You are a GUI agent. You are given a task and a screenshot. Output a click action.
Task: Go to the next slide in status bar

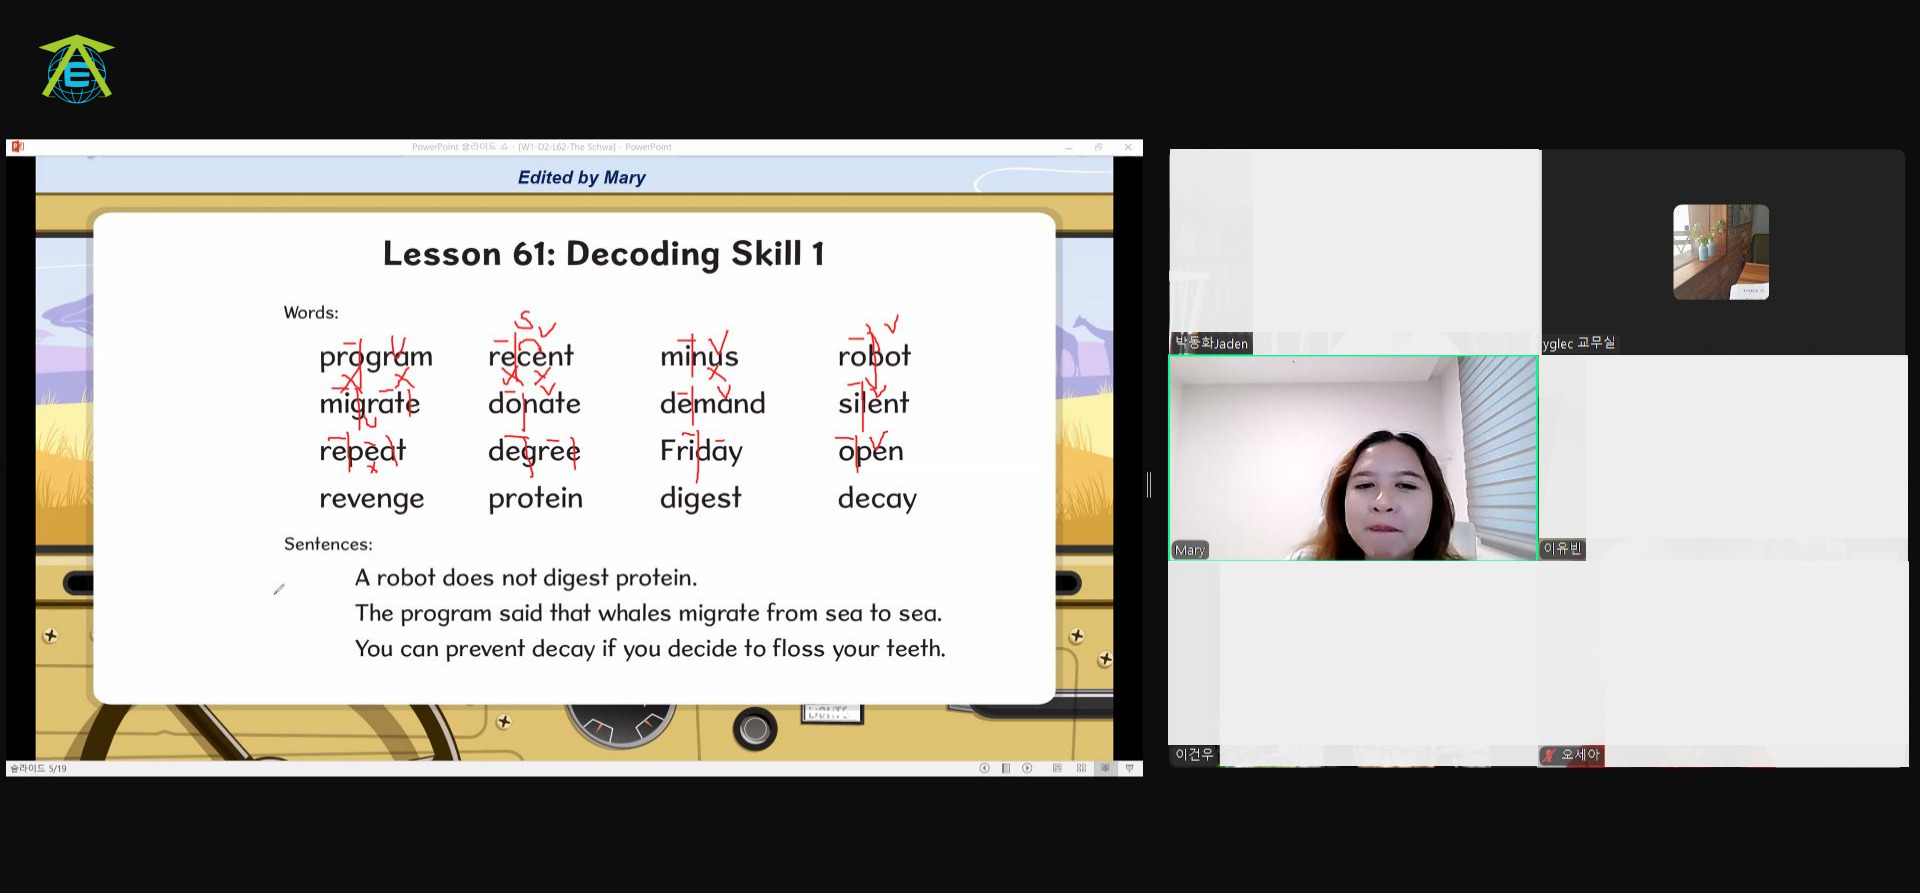[1027, 768]
